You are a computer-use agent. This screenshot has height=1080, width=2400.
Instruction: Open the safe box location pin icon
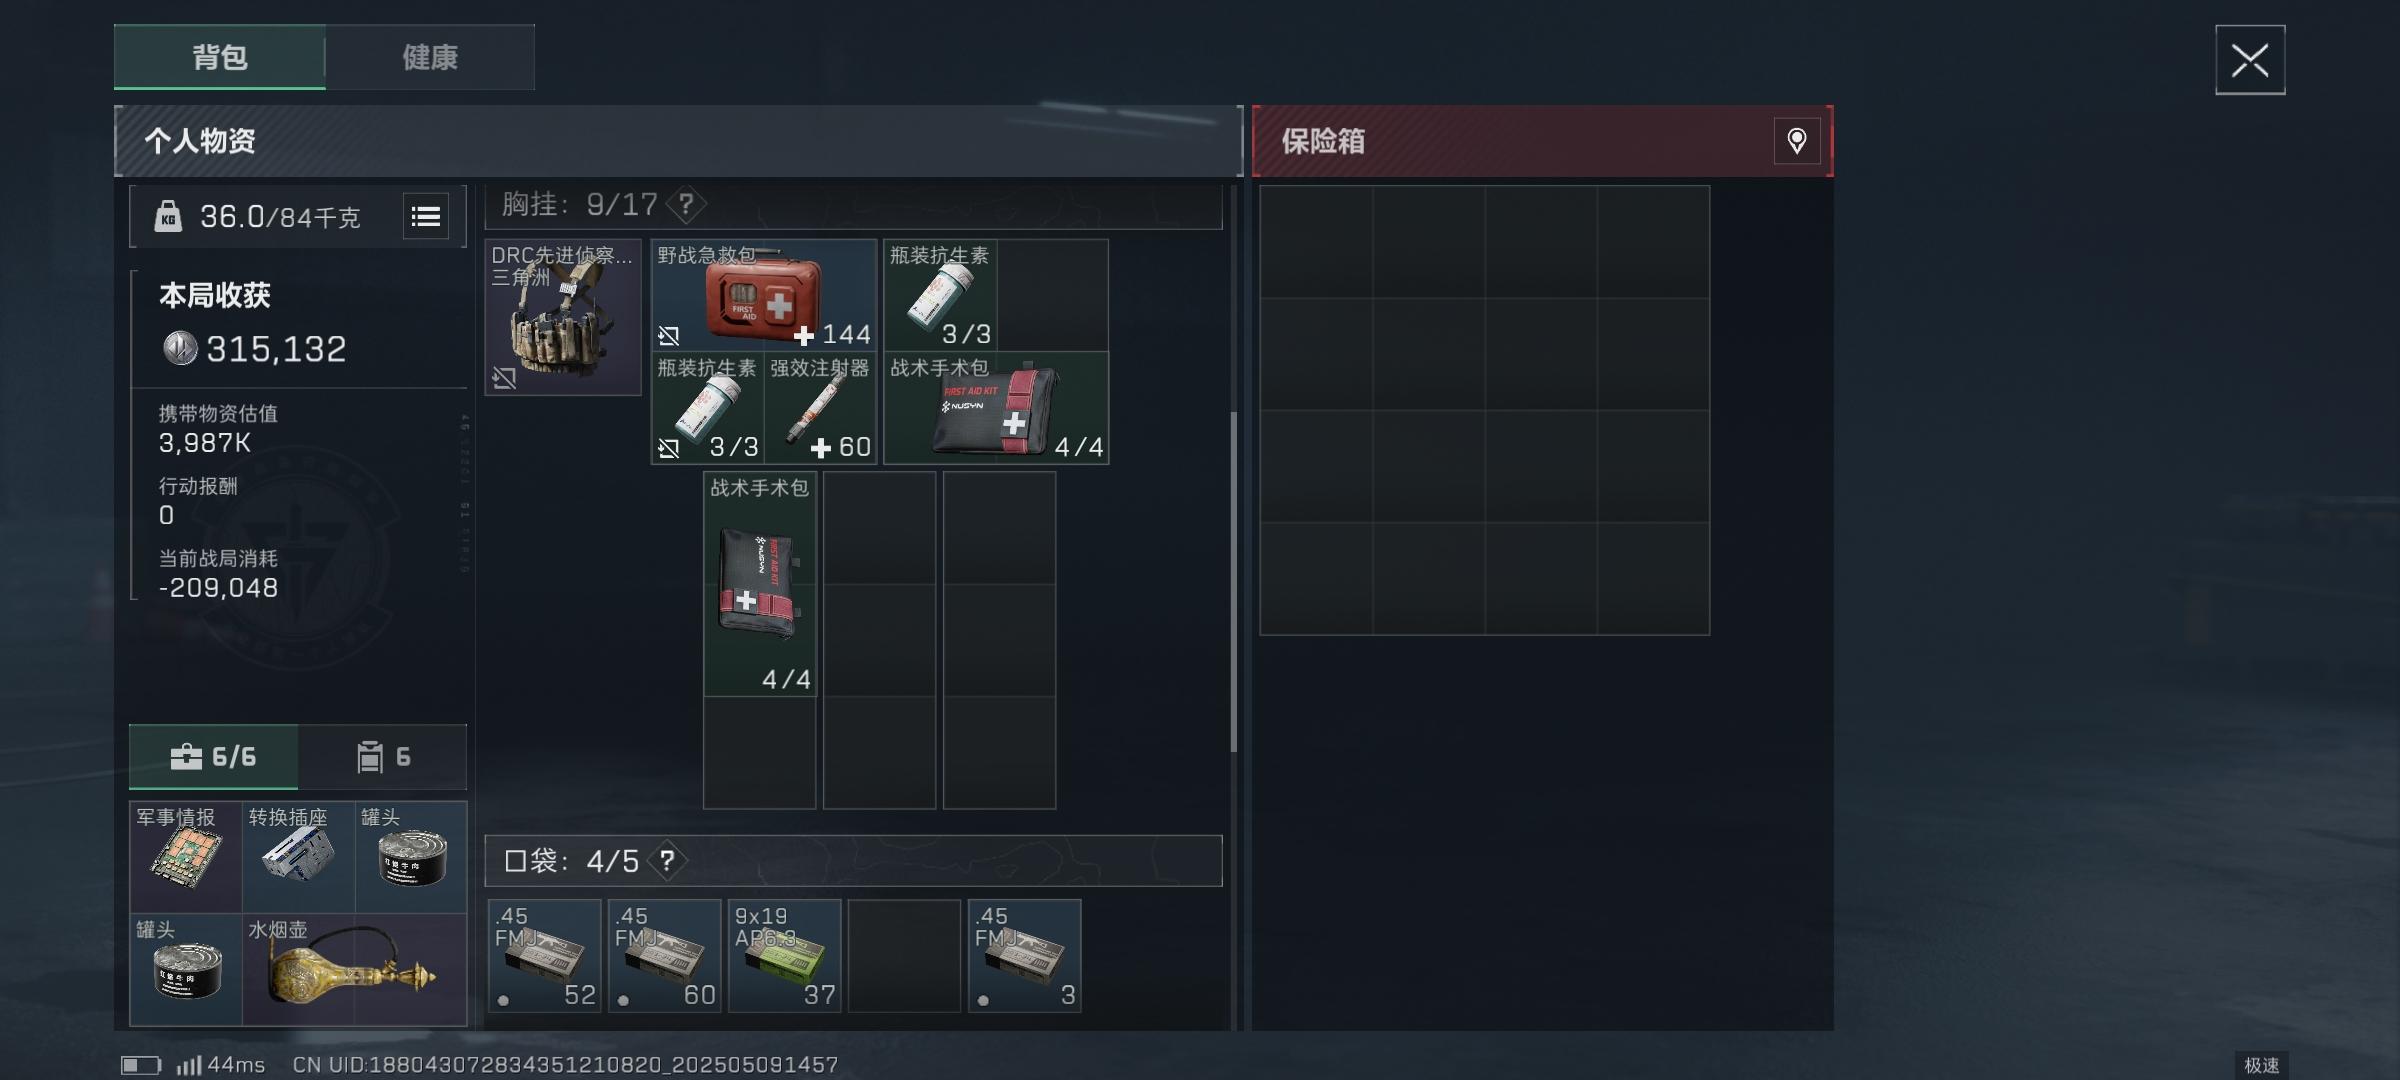[x=1797, y=141]
